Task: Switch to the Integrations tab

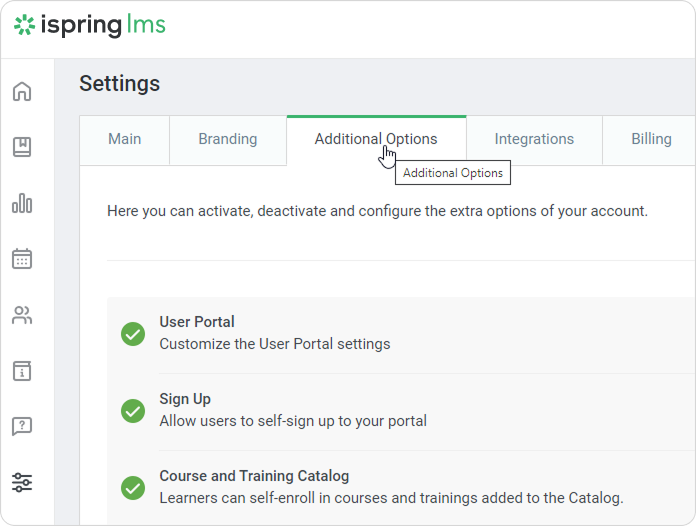Action: (534, 139)
